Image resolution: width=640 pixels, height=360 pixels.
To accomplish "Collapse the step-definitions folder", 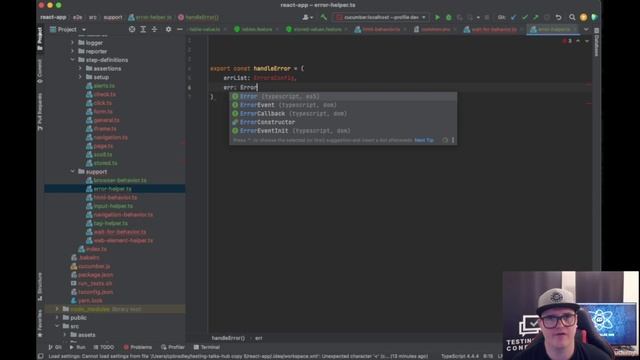I will [73, 60].
